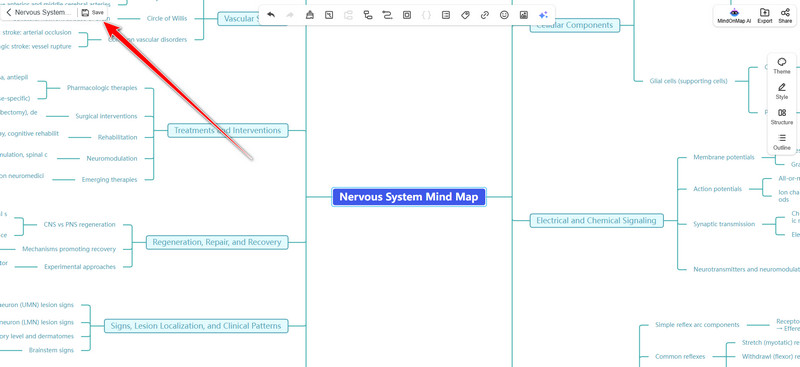800x367 pixels.
Task: Save the mind map with the Save button
Action: point(92,12)
